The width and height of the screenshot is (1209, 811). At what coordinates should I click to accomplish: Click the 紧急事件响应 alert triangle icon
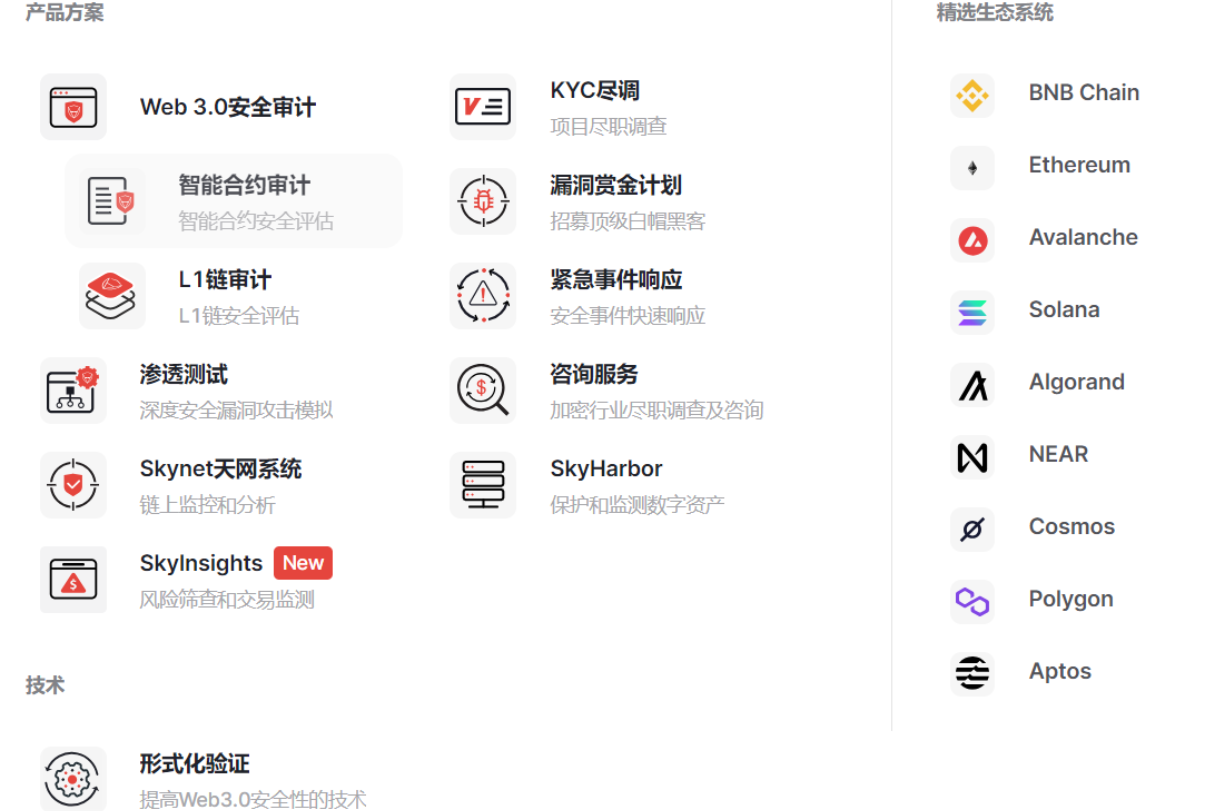tap(483, 296)
